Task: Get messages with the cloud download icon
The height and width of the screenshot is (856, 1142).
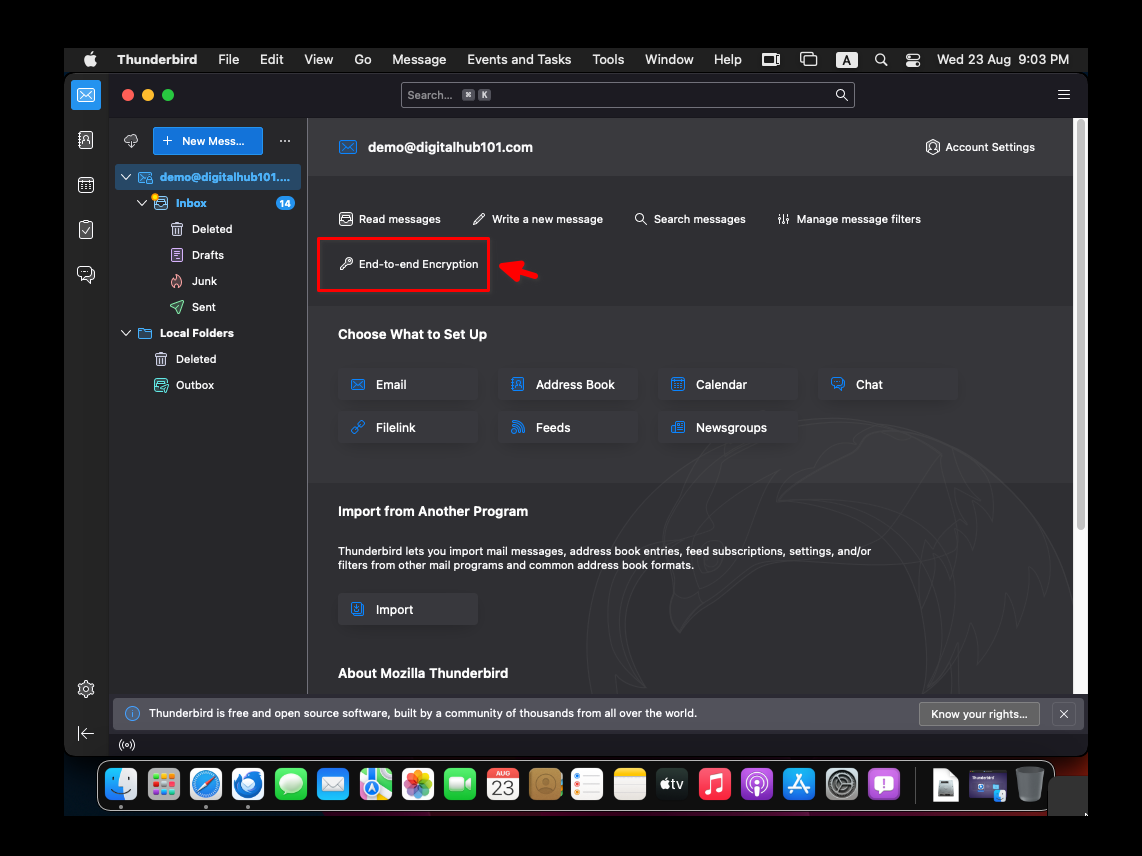Action: [x=131, y=141]
